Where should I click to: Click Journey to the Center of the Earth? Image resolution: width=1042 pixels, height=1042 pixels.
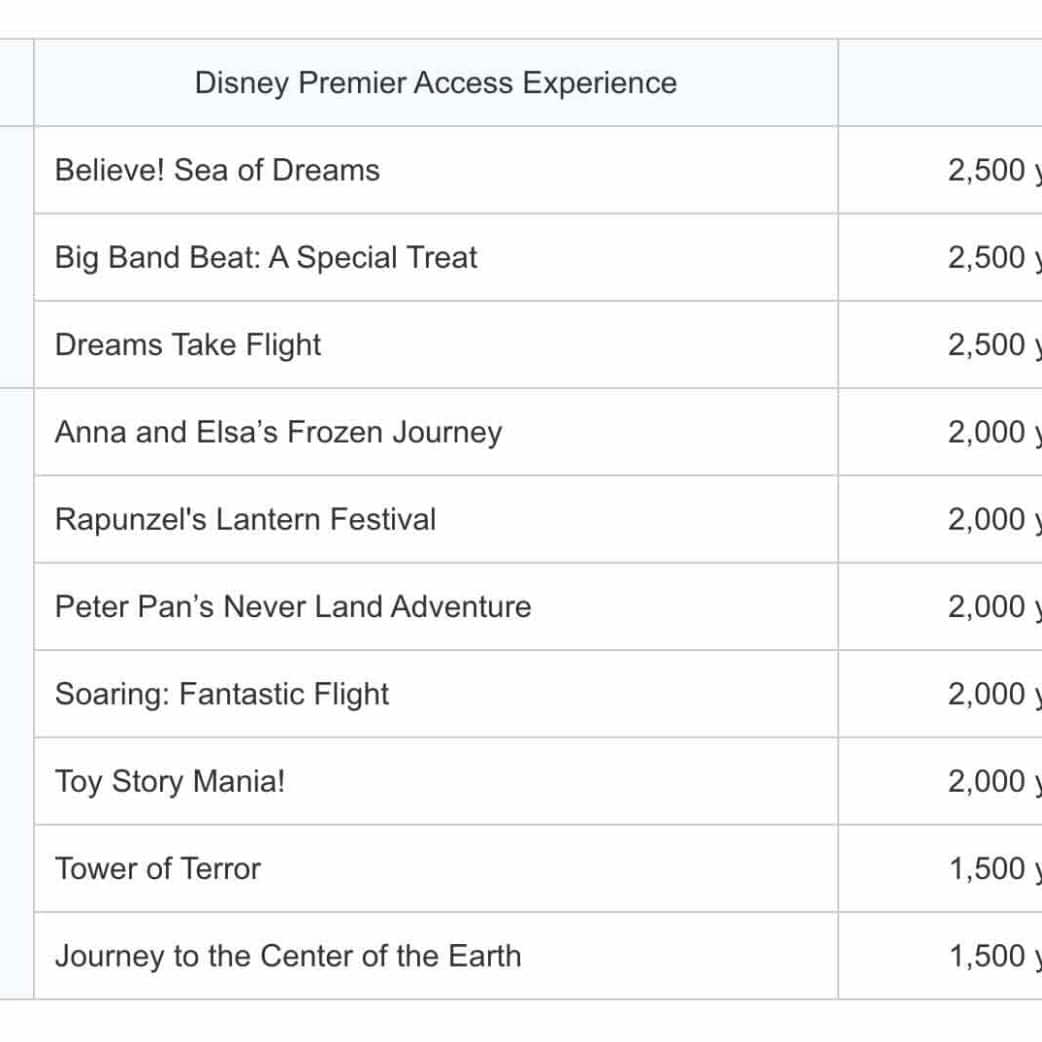(288, 956)
